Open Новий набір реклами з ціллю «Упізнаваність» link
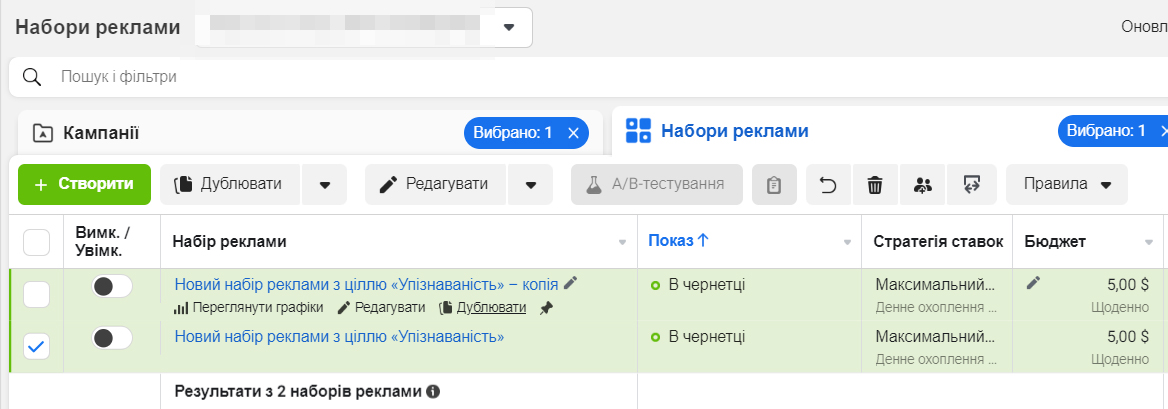 [x=340, y=336]
